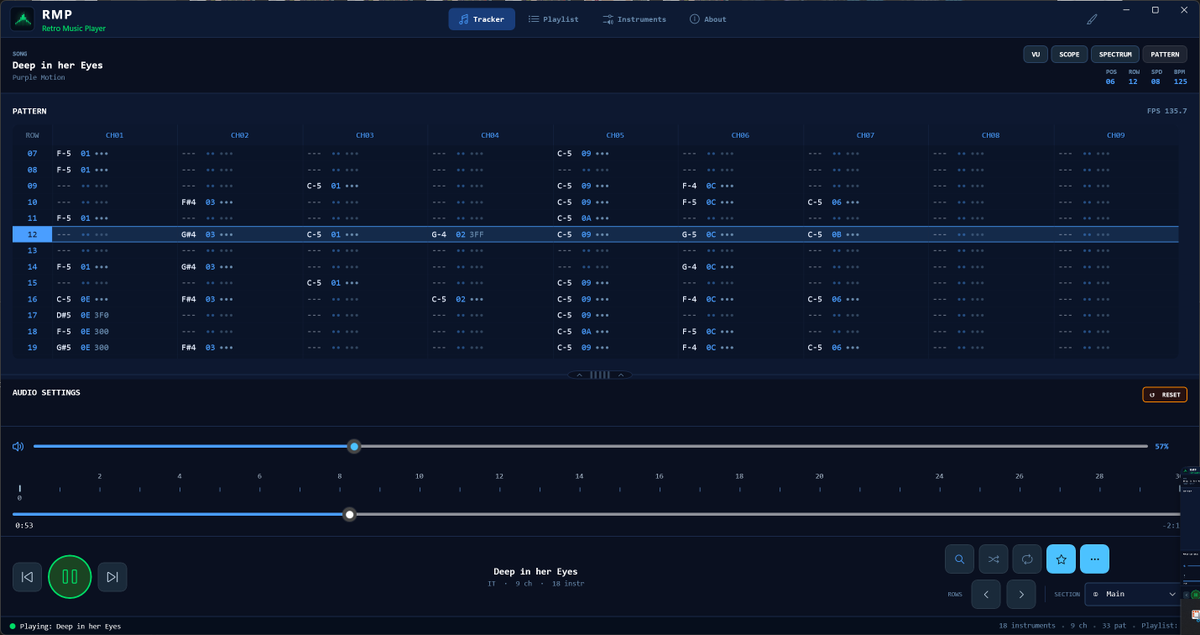Toggle the SPECTRUM view
Viewport: 1200px width, 635px height.
pyautogui.click(x=1115, y=54)
